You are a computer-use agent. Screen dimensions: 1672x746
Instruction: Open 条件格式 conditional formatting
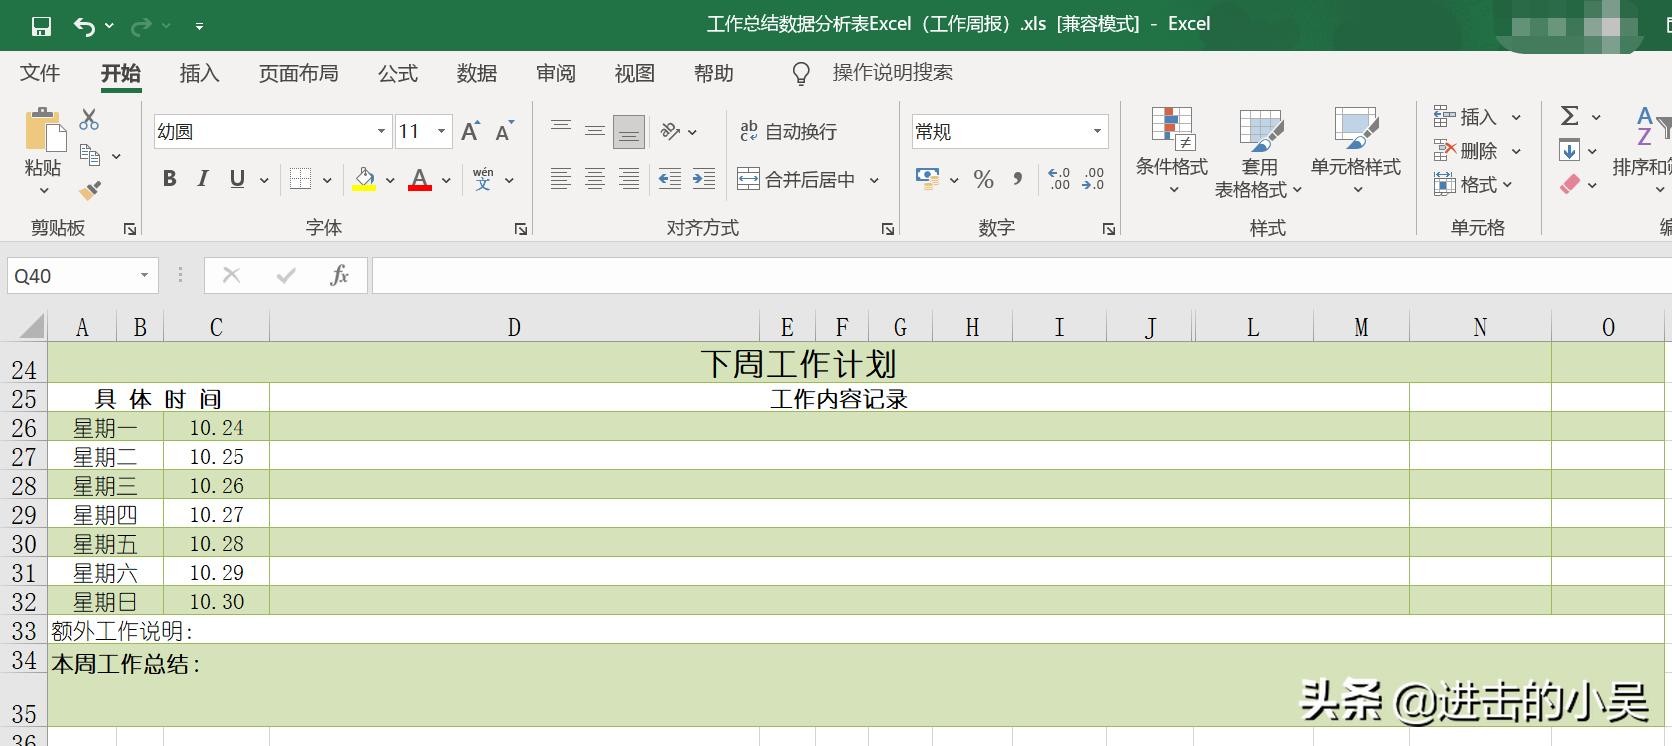(1171, 149)
